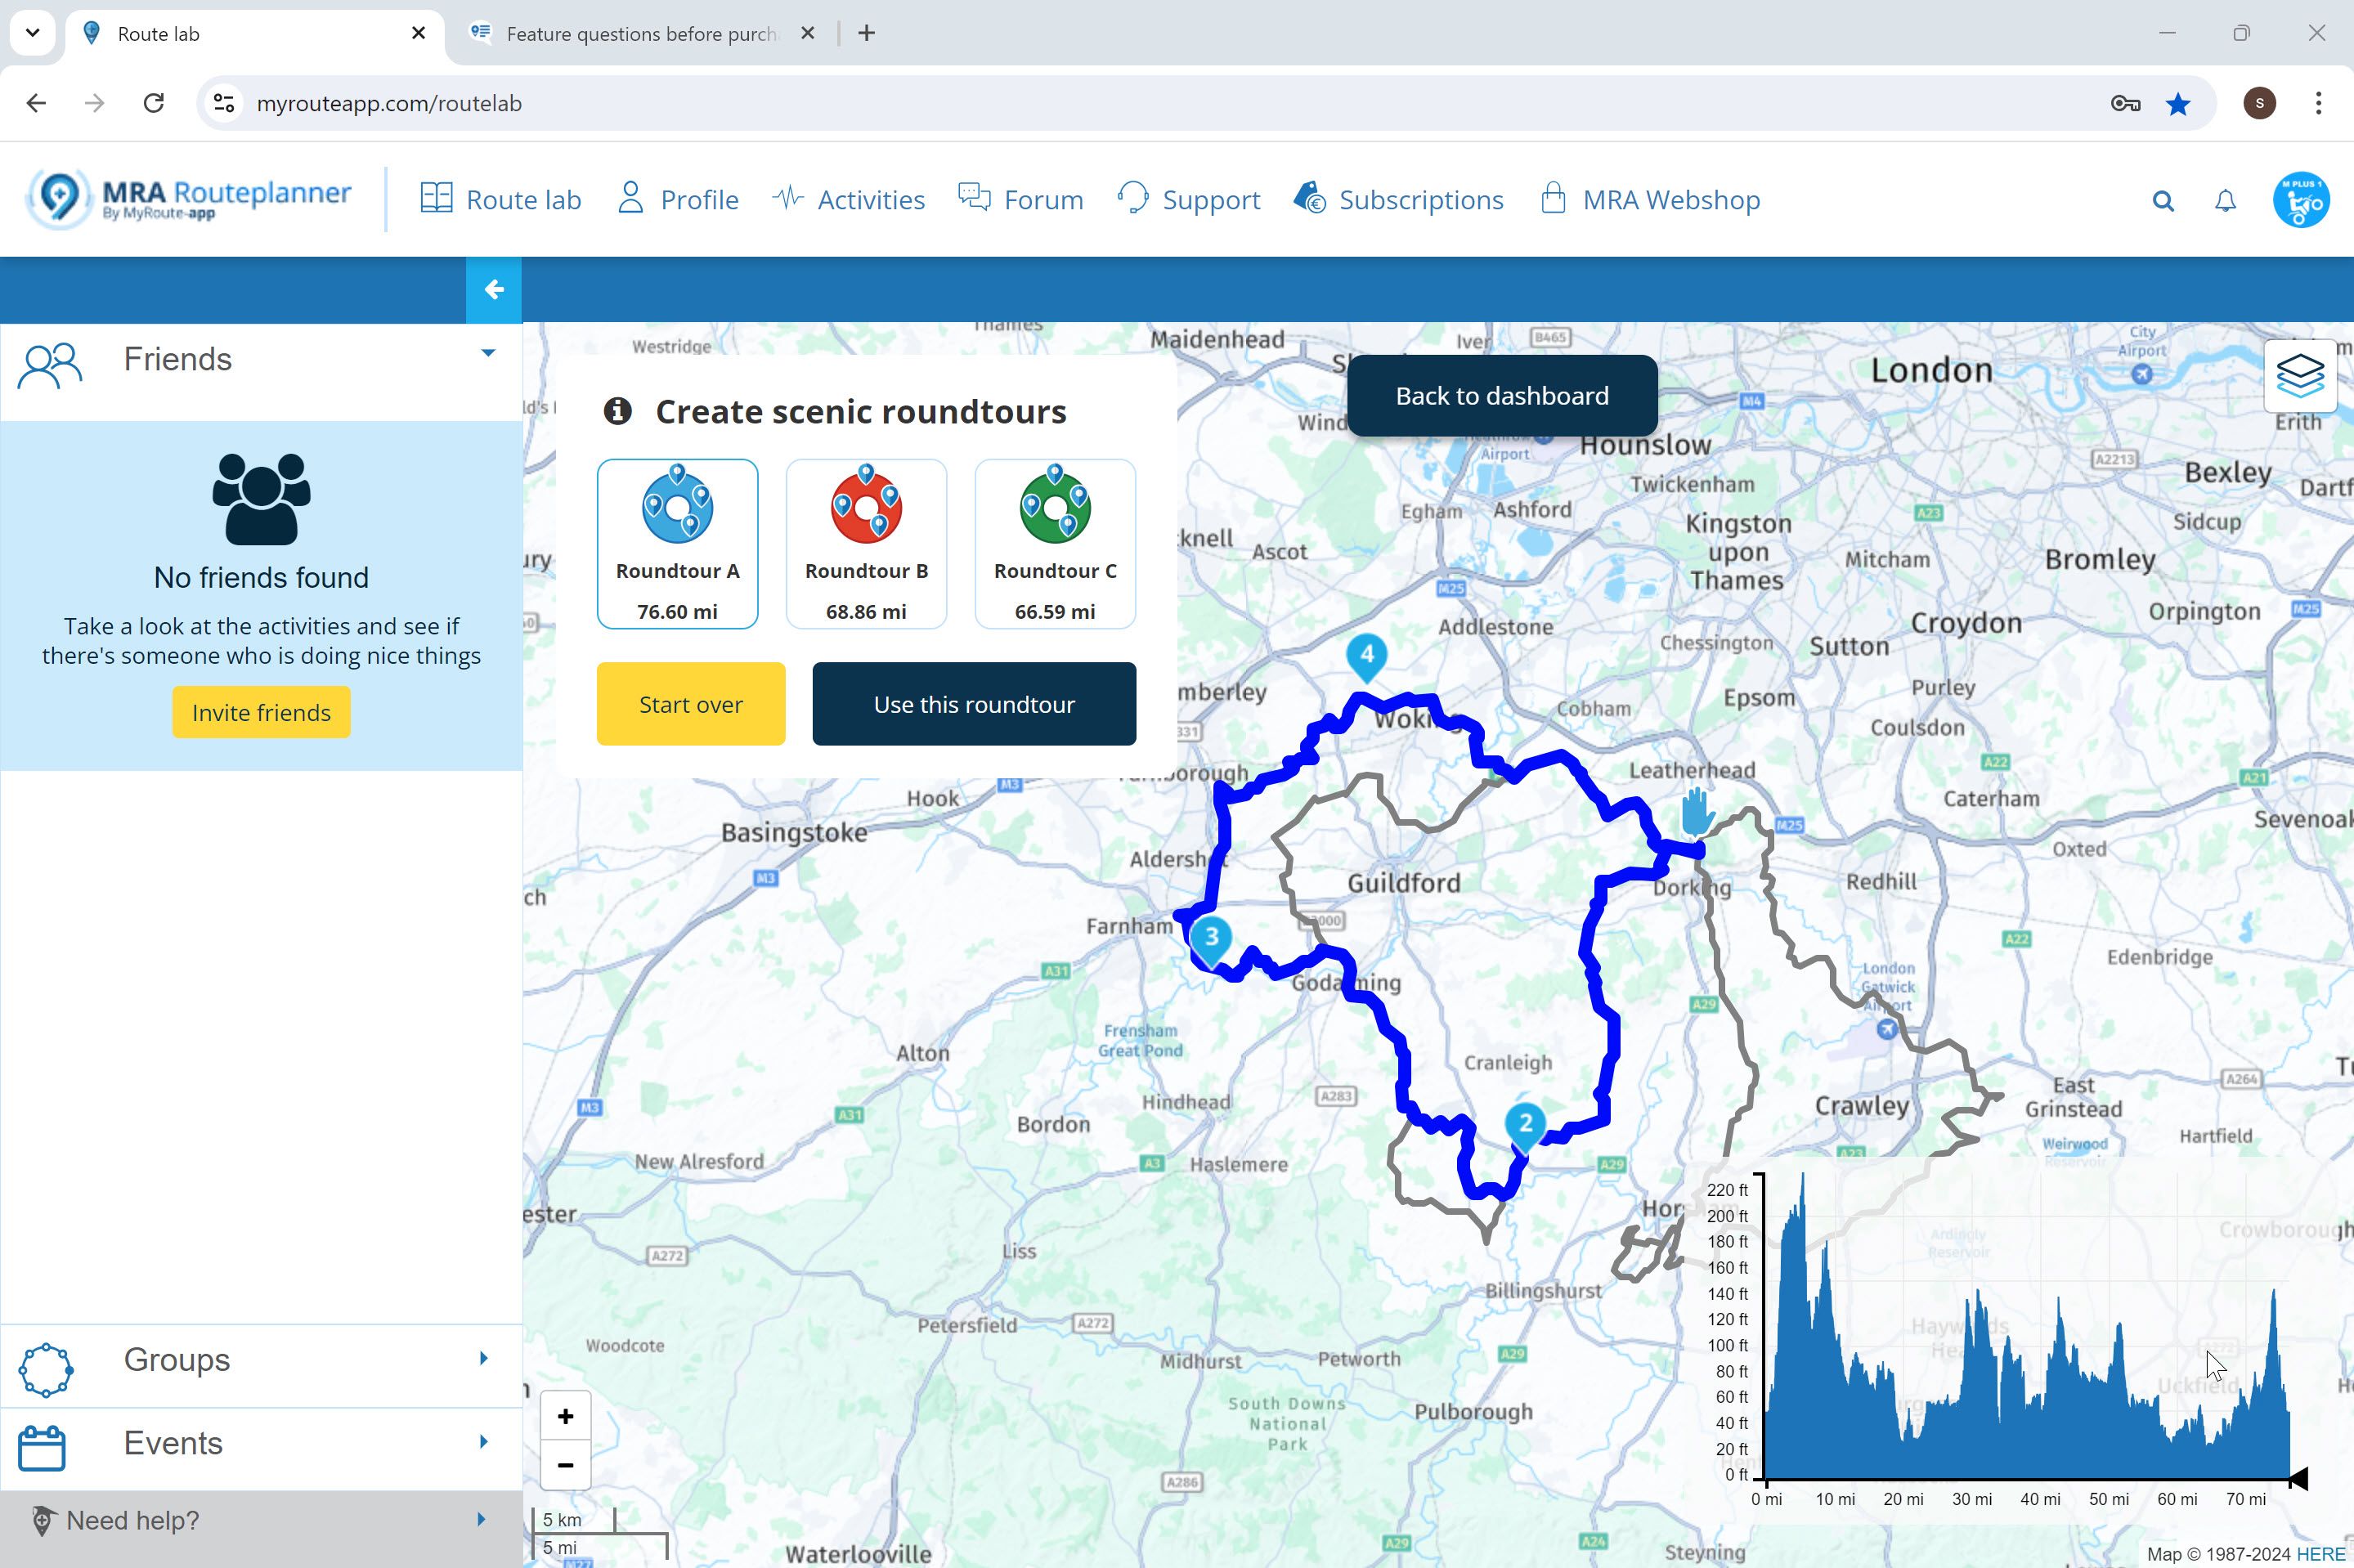Viewport: 2354px width, 1568px height.
Task: Open the Support section
Action: point(1189,199)
